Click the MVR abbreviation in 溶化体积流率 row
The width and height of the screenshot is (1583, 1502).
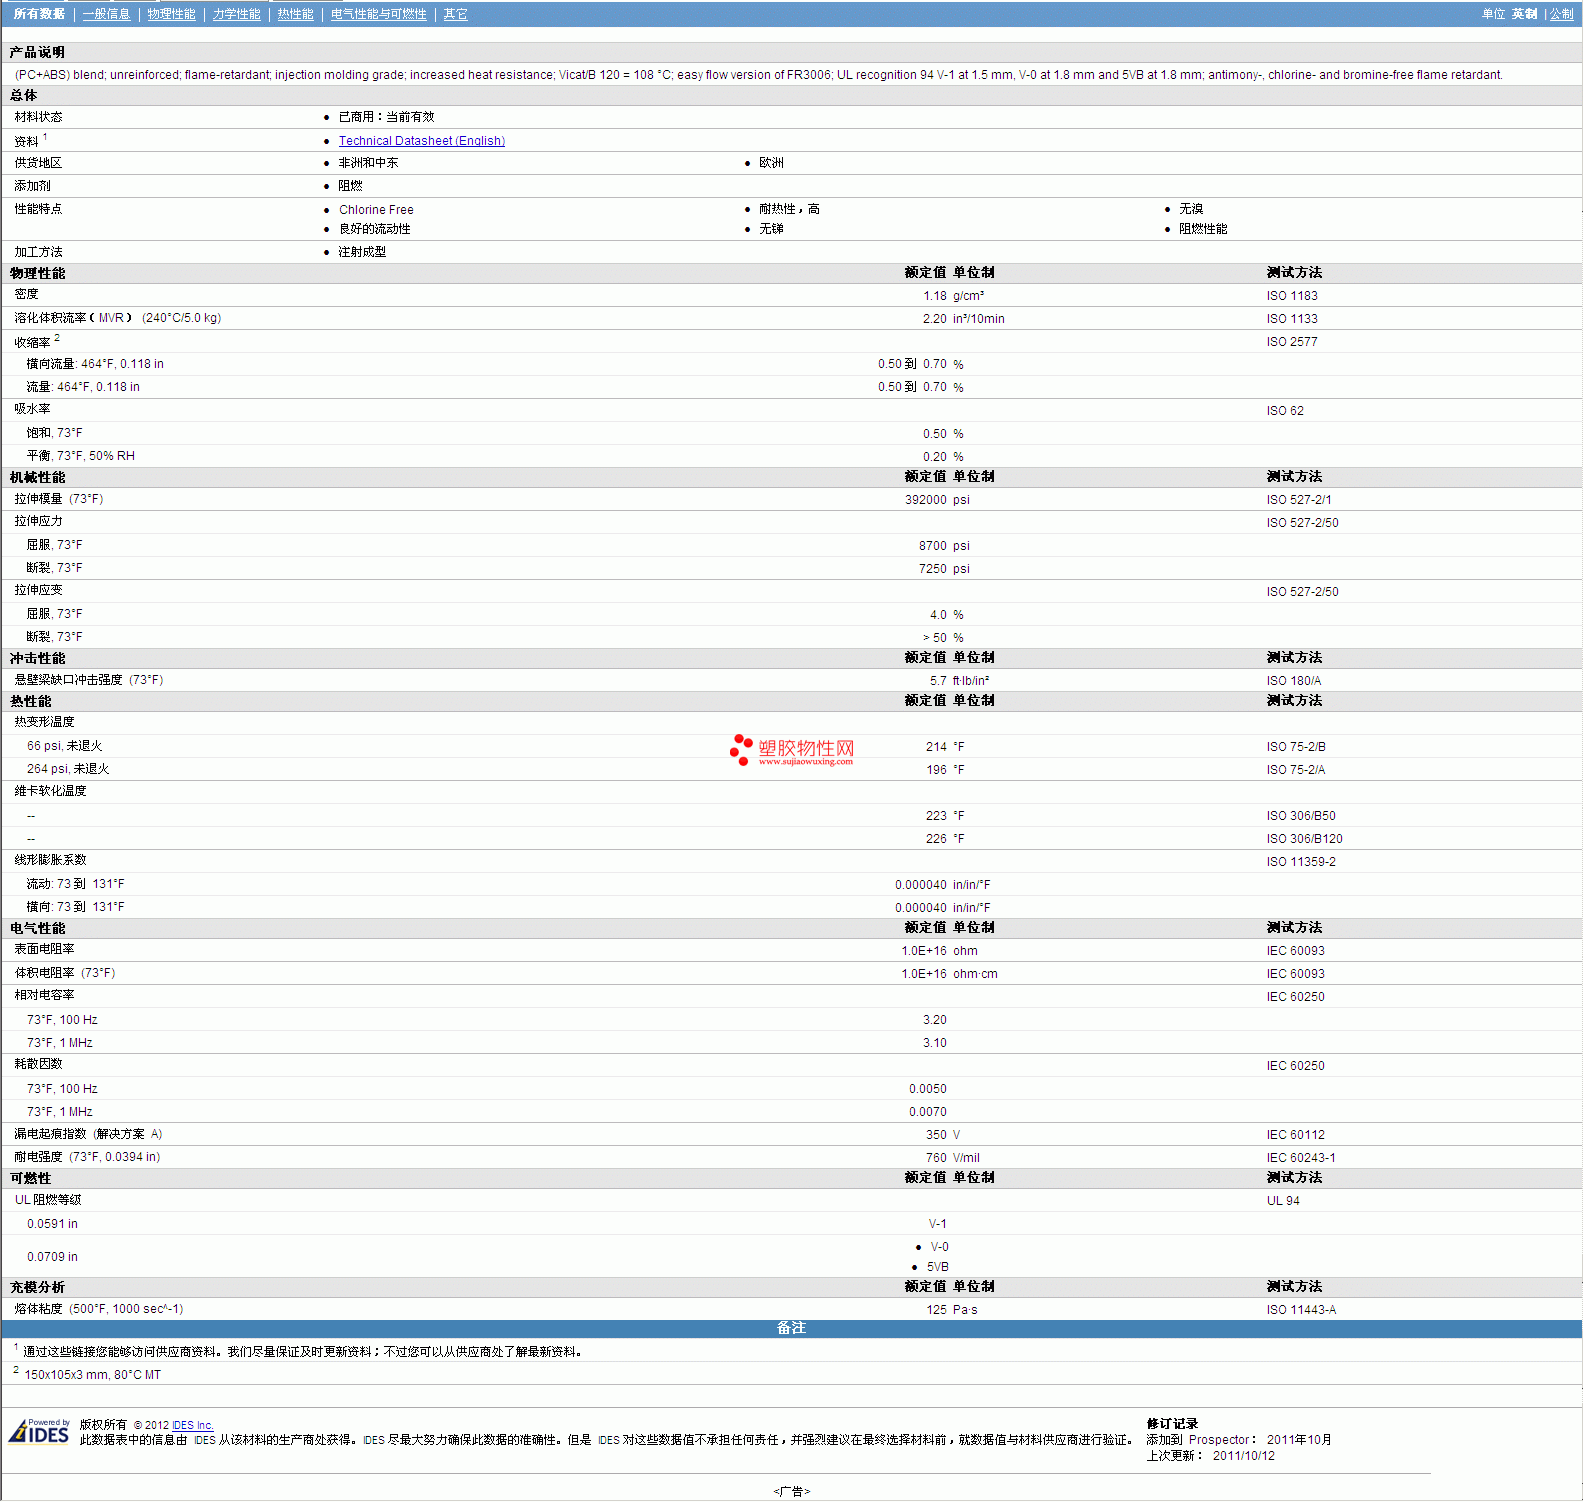(111, 318)
